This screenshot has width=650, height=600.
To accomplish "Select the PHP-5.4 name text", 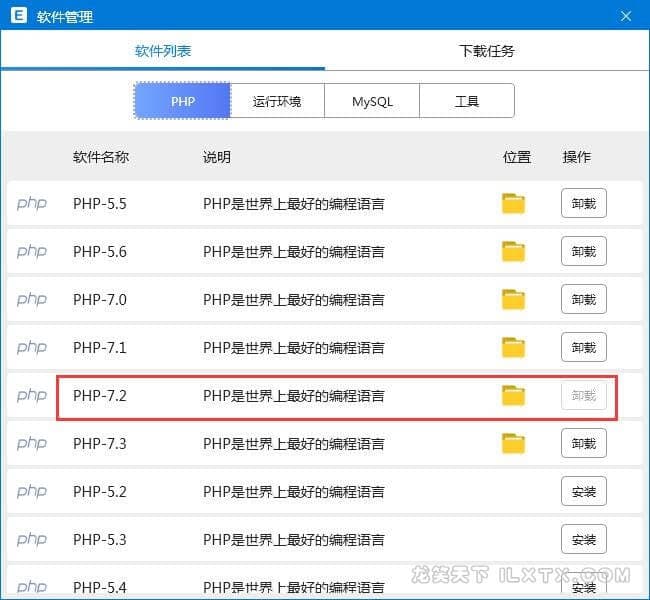I will [x=99, y=588].
